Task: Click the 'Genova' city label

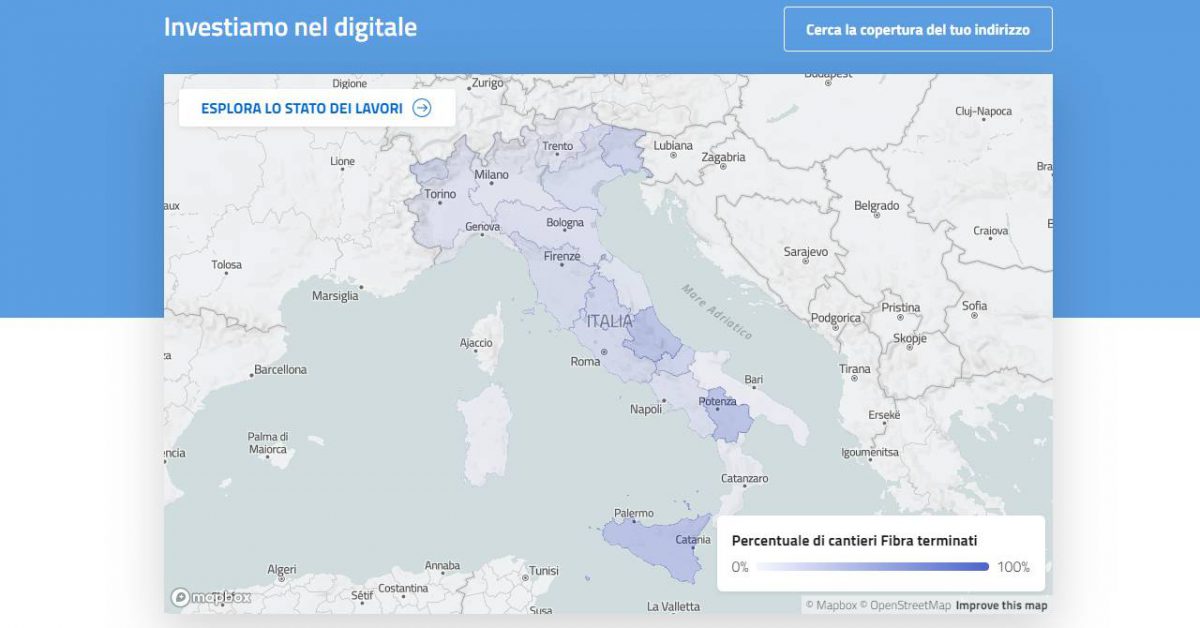Action: tap(482, 227)
